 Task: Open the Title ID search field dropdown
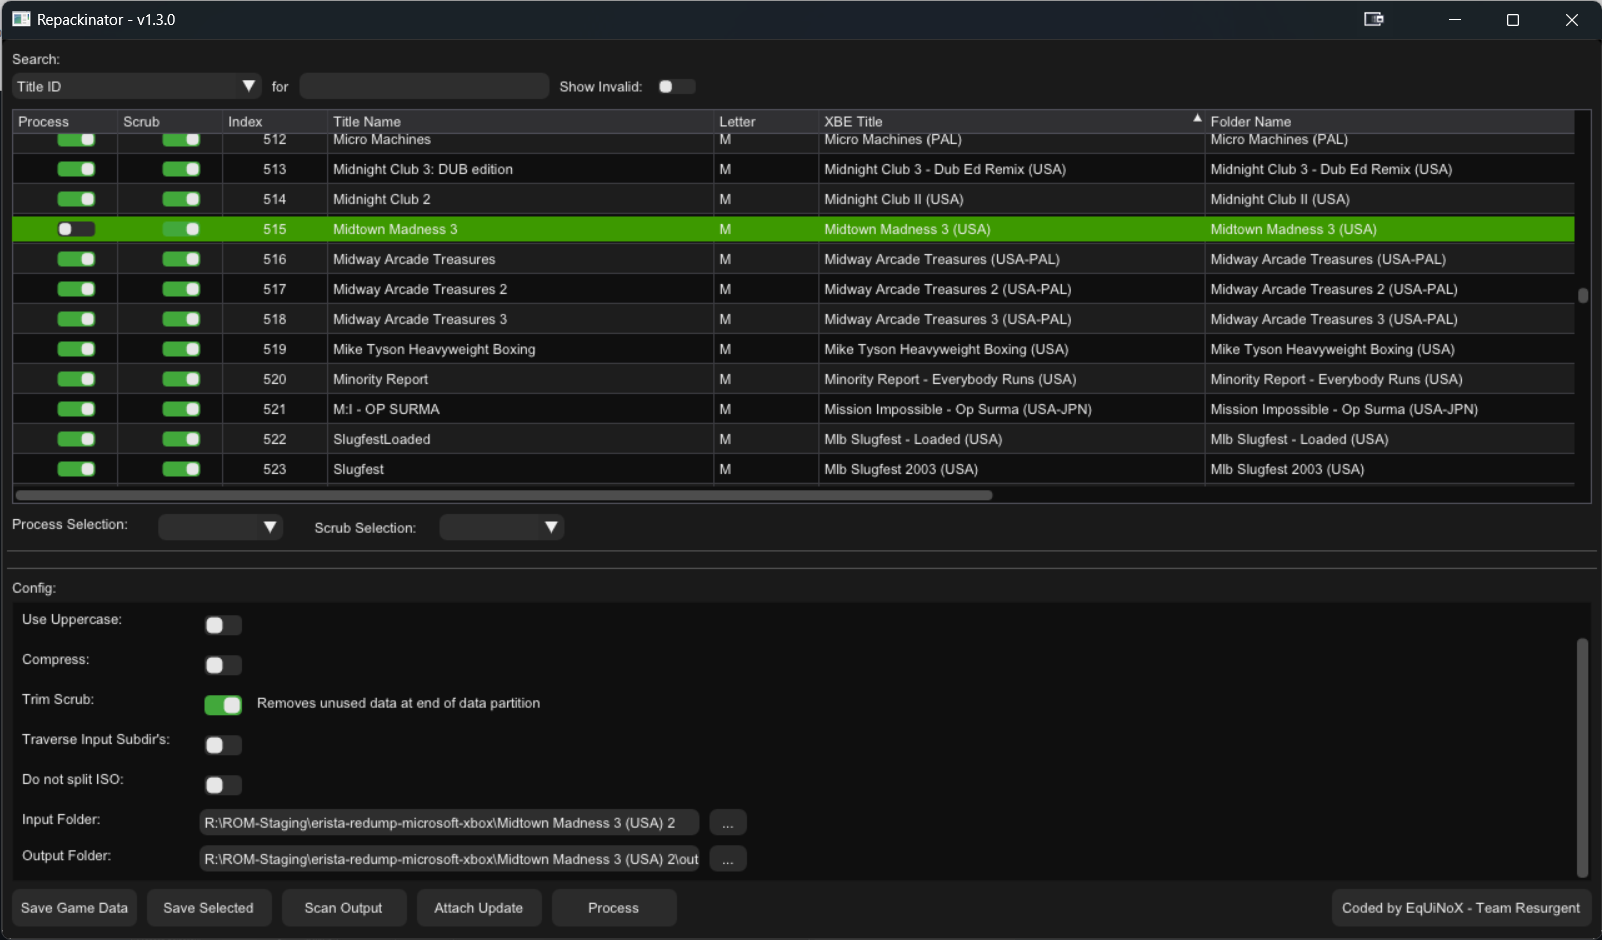click(136, 87)
